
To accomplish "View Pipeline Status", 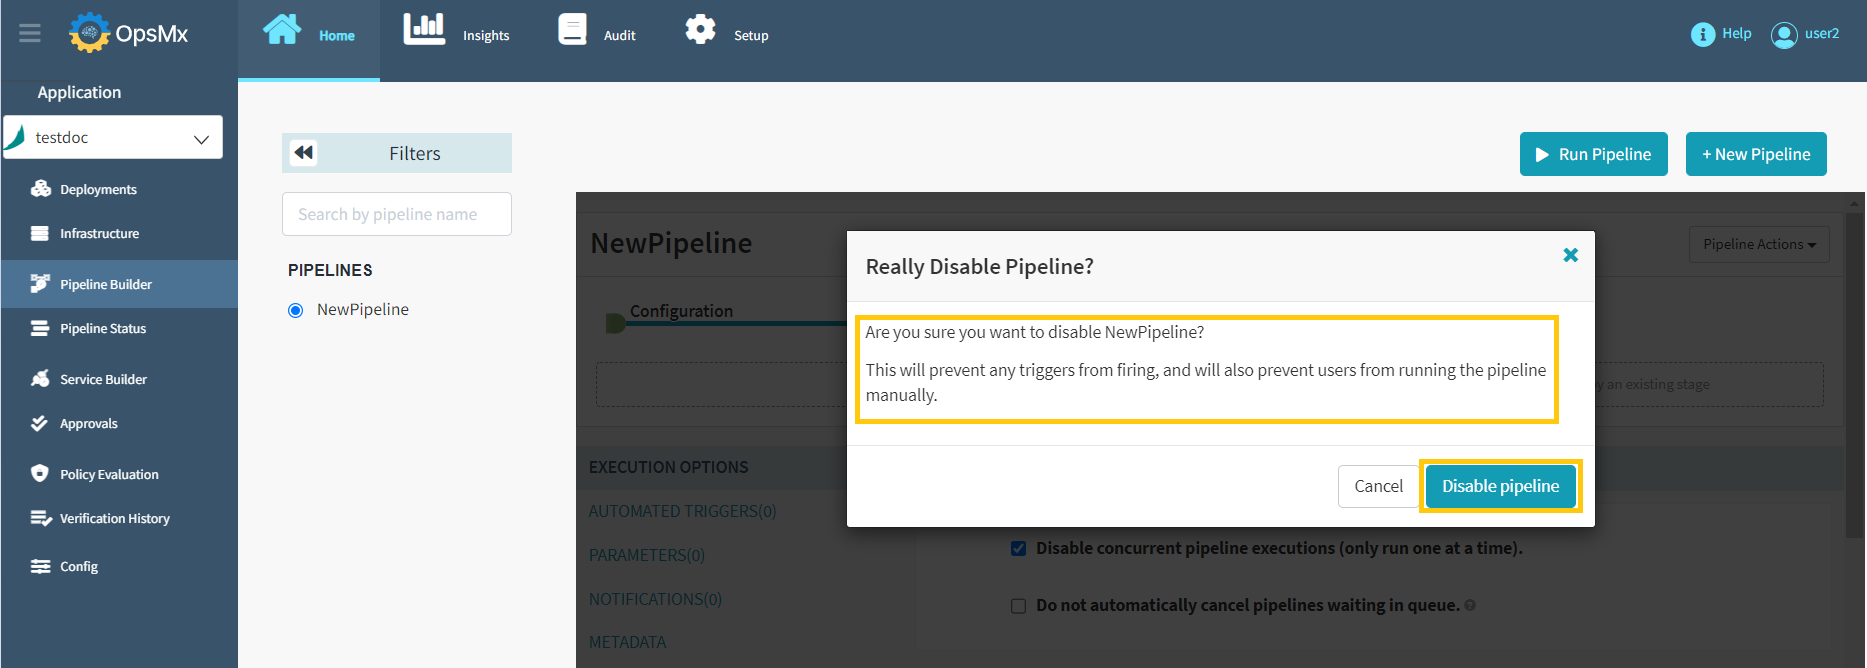I will coord(102,328).
